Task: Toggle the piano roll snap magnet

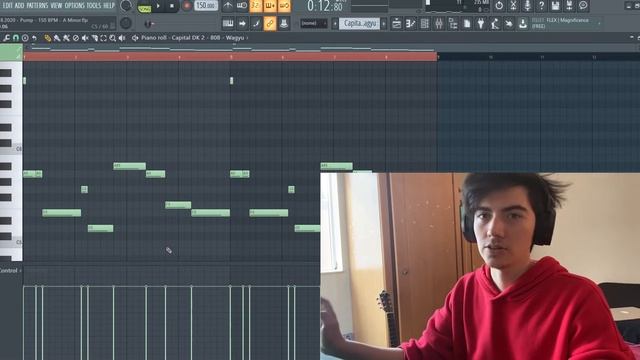Action: (16, 38)
